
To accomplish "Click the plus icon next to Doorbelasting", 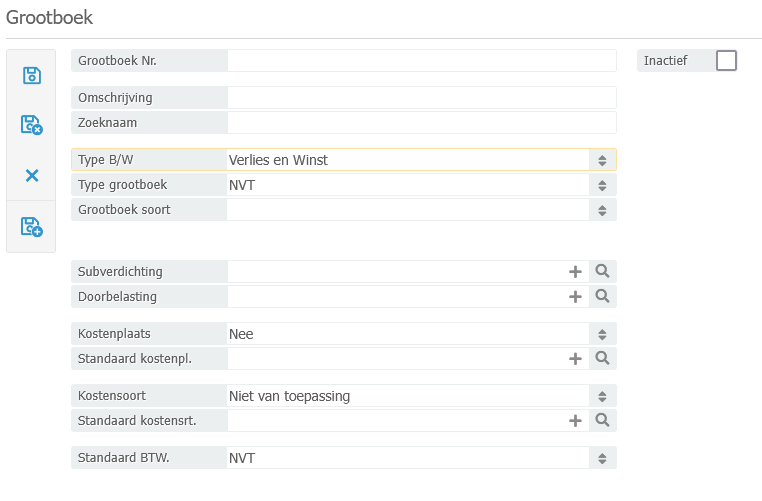I will (x=575, y=297).
